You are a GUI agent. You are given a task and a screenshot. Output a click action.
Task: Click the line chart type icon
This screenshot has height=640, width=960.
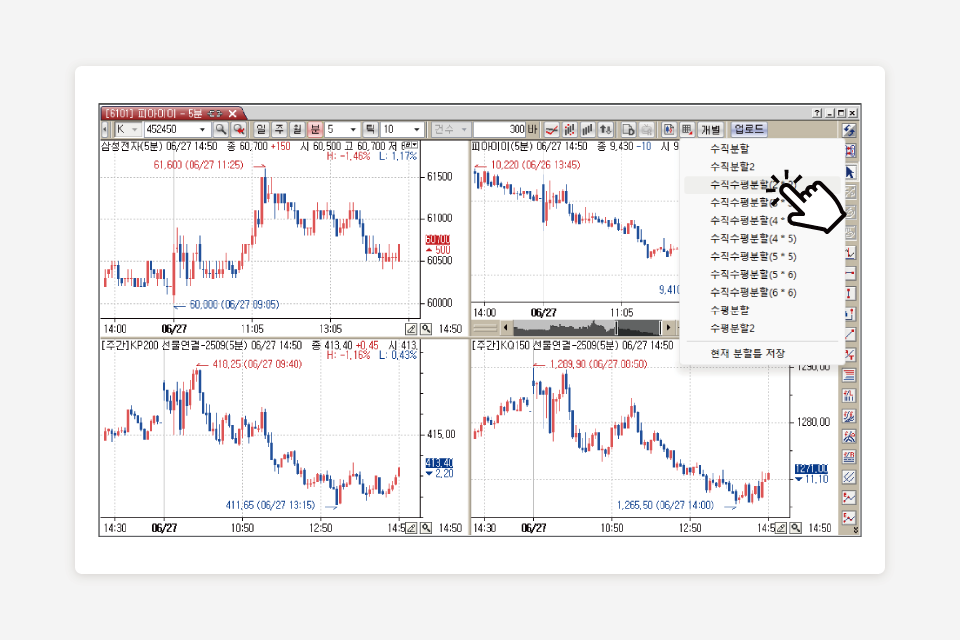pyautogui.click(x=551, y=130)
